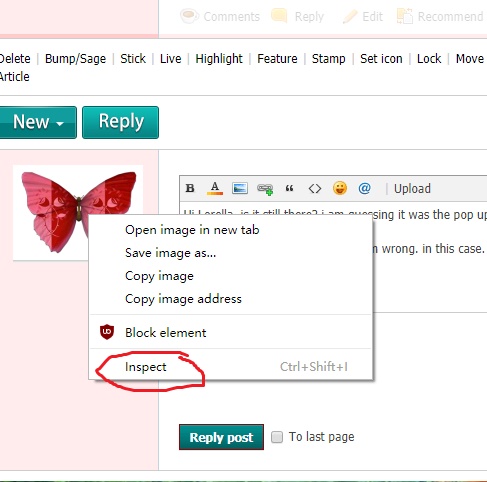Click the Set icon moderation link
The image size is (487, 482).
click(x=381, y=59)
